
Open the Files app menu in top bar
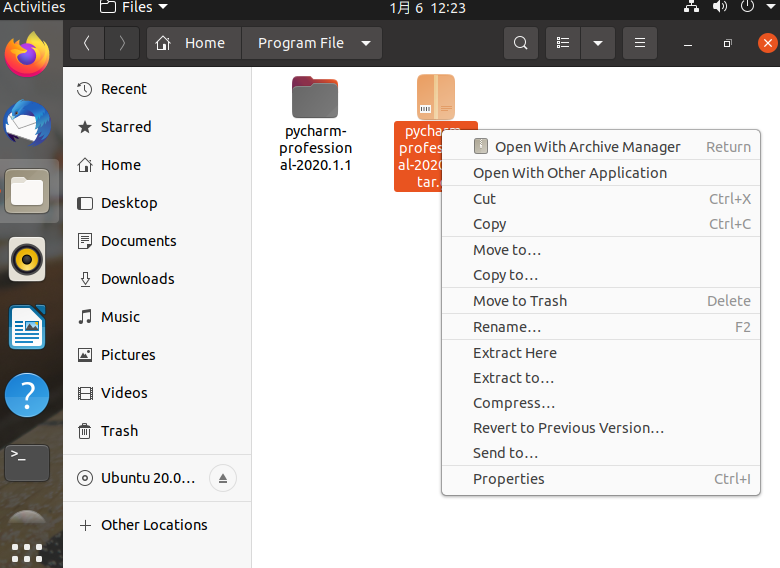[134, 7]
